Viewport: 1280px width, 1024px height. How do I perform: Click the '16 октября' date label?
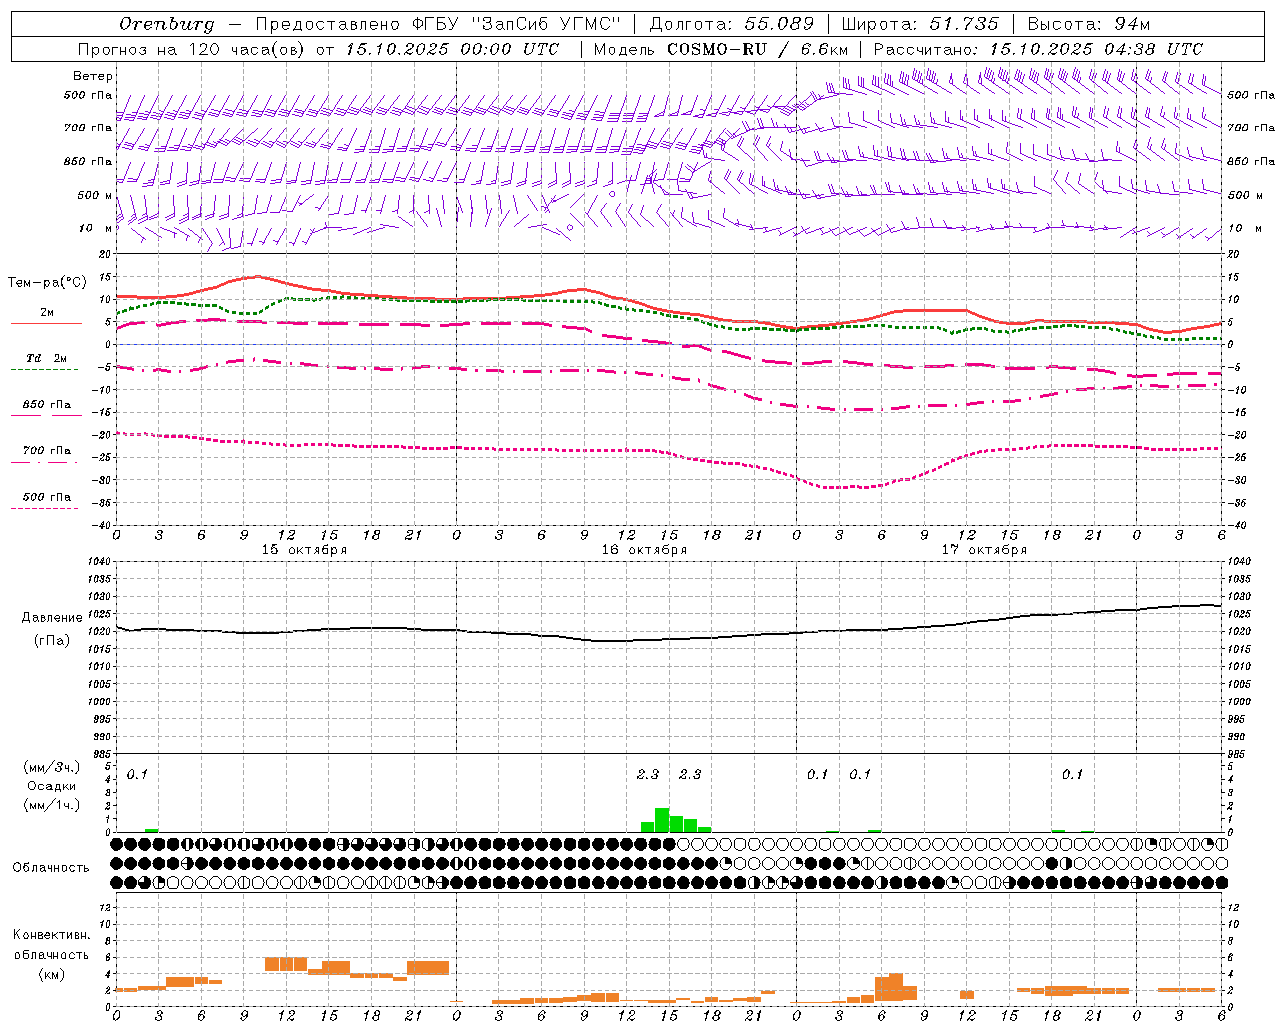coord(644,550)
